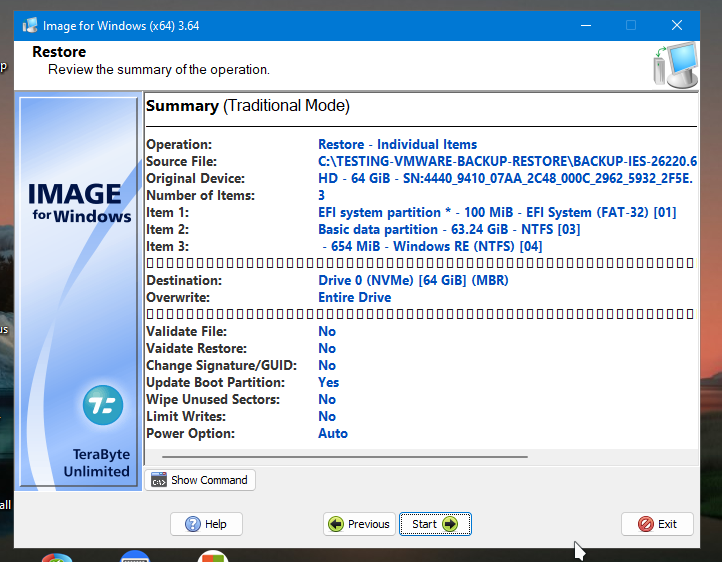Click the Show Command button
Image resolution: width=722 pixels, height=562 pixels.
200,480
